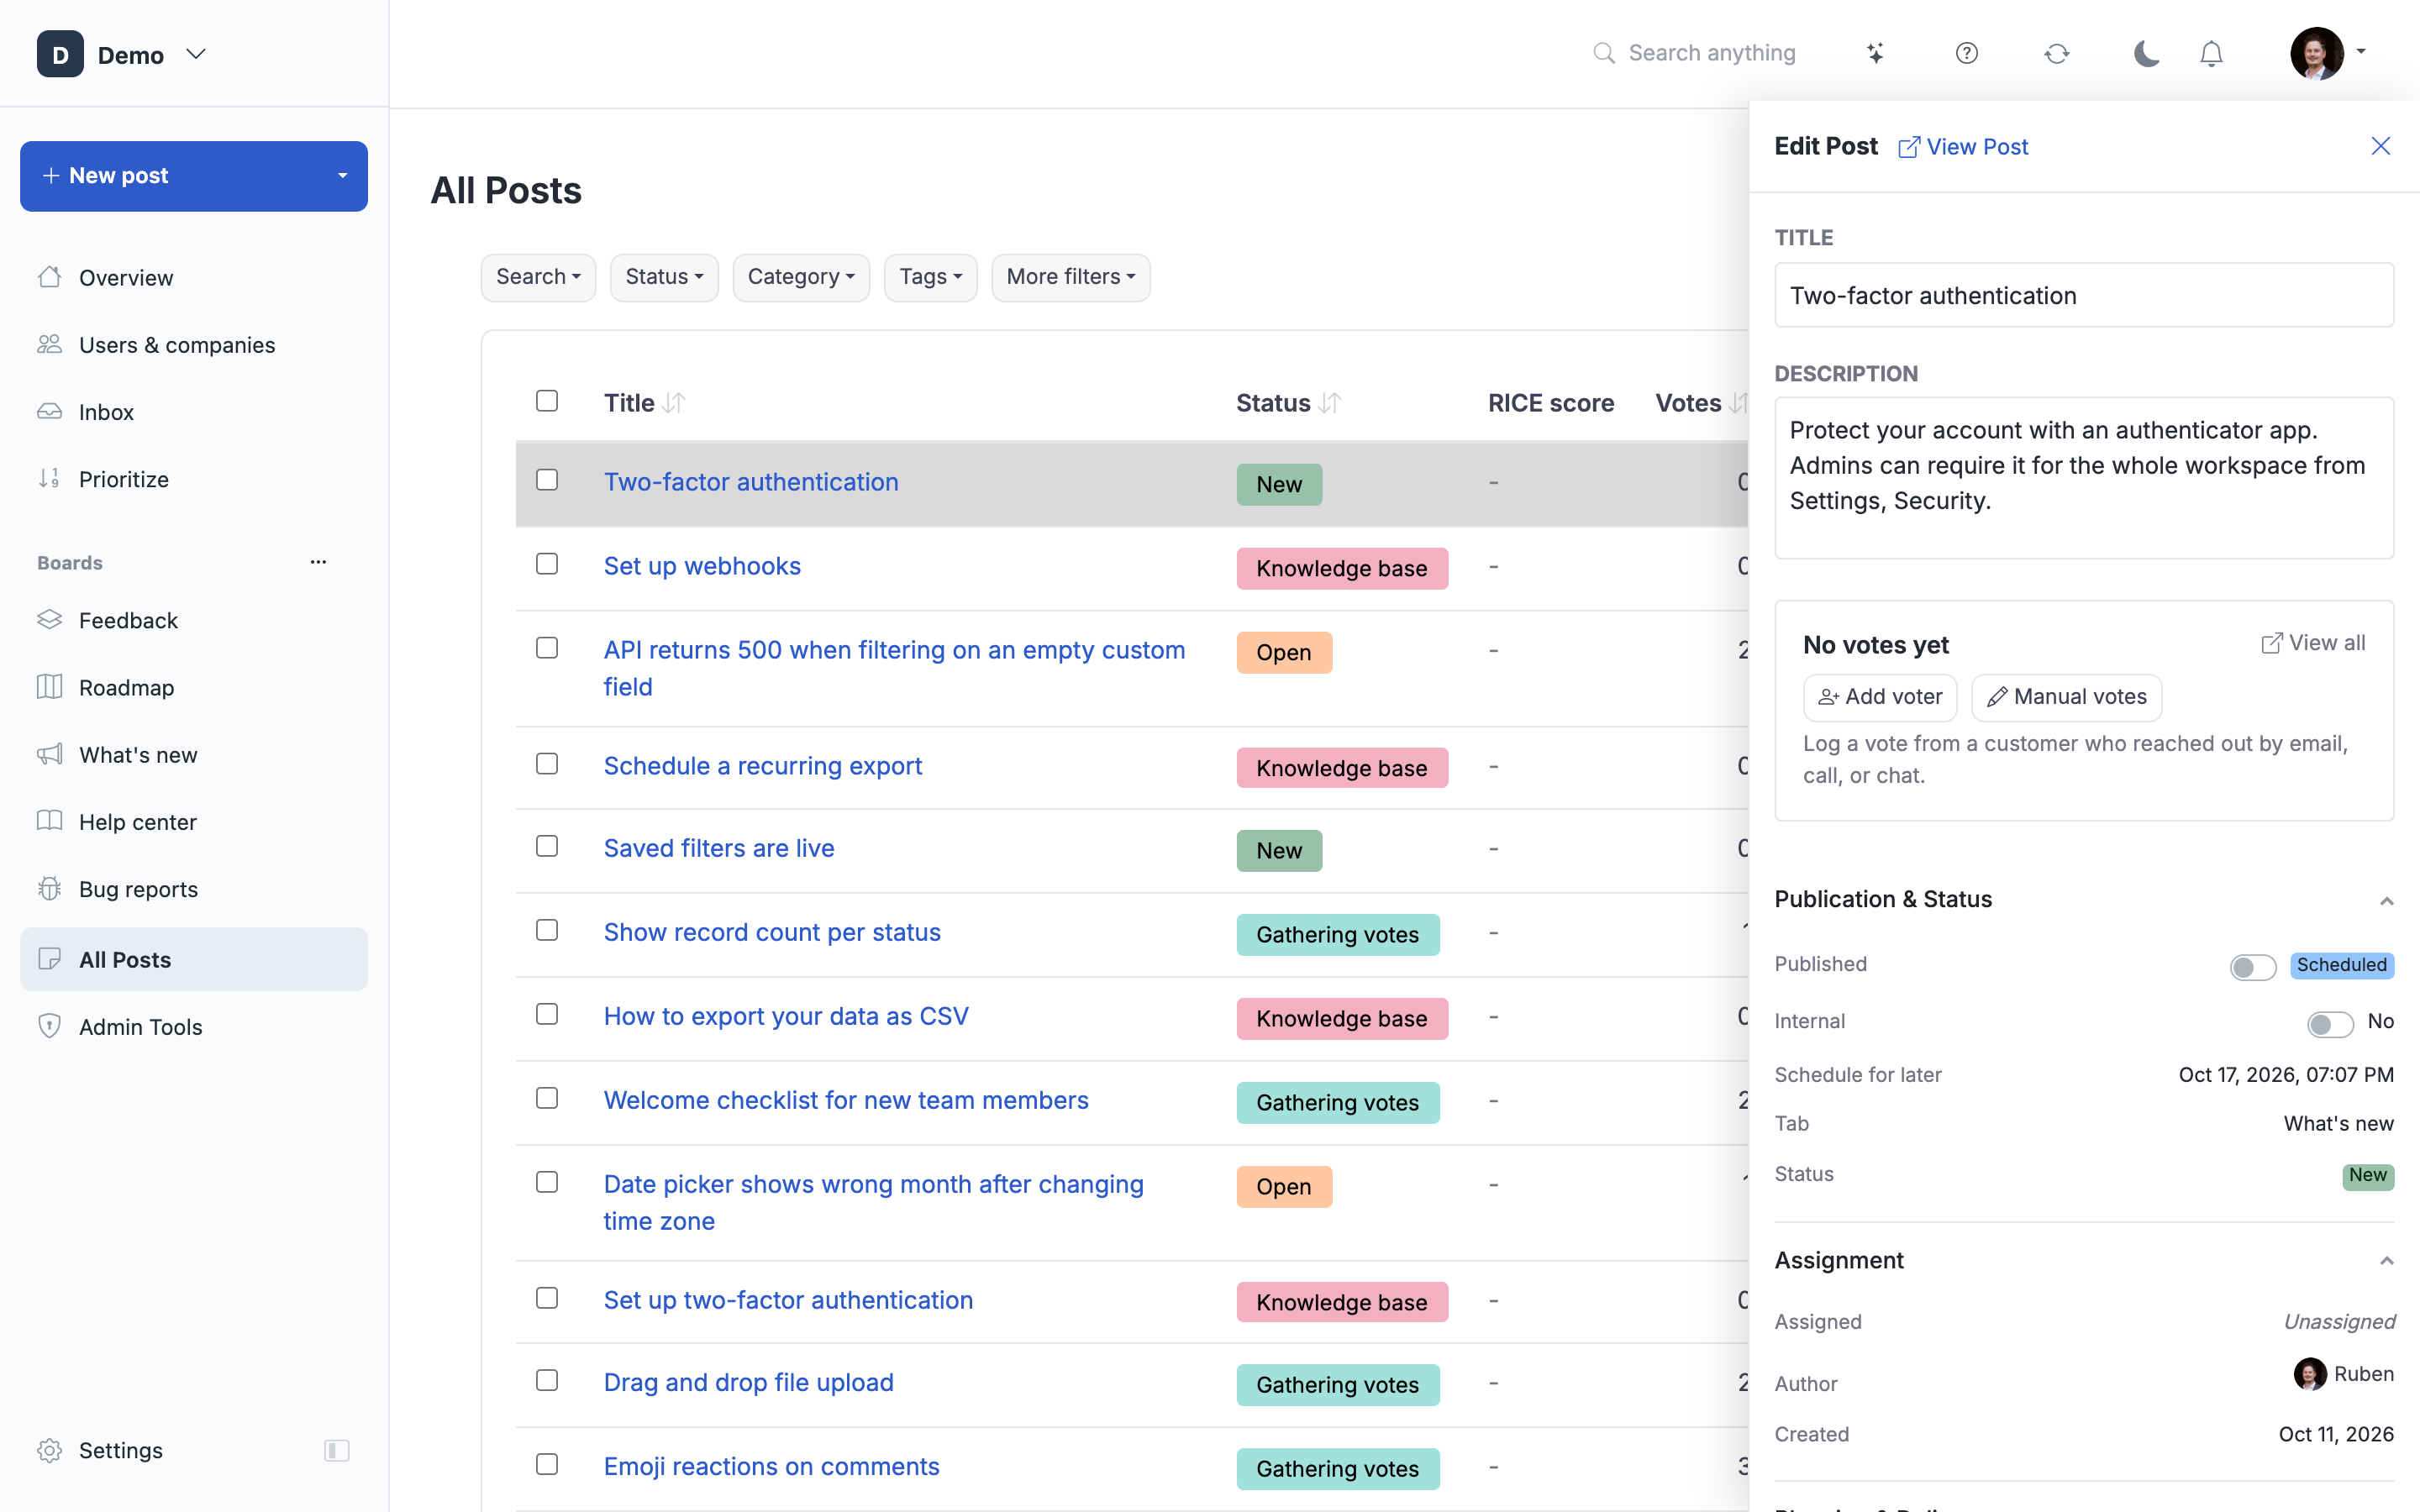This screenshot has width=2420, height=1512.
Task: Check the Set up webhooks row checkbox
Action: coord(547,564)
